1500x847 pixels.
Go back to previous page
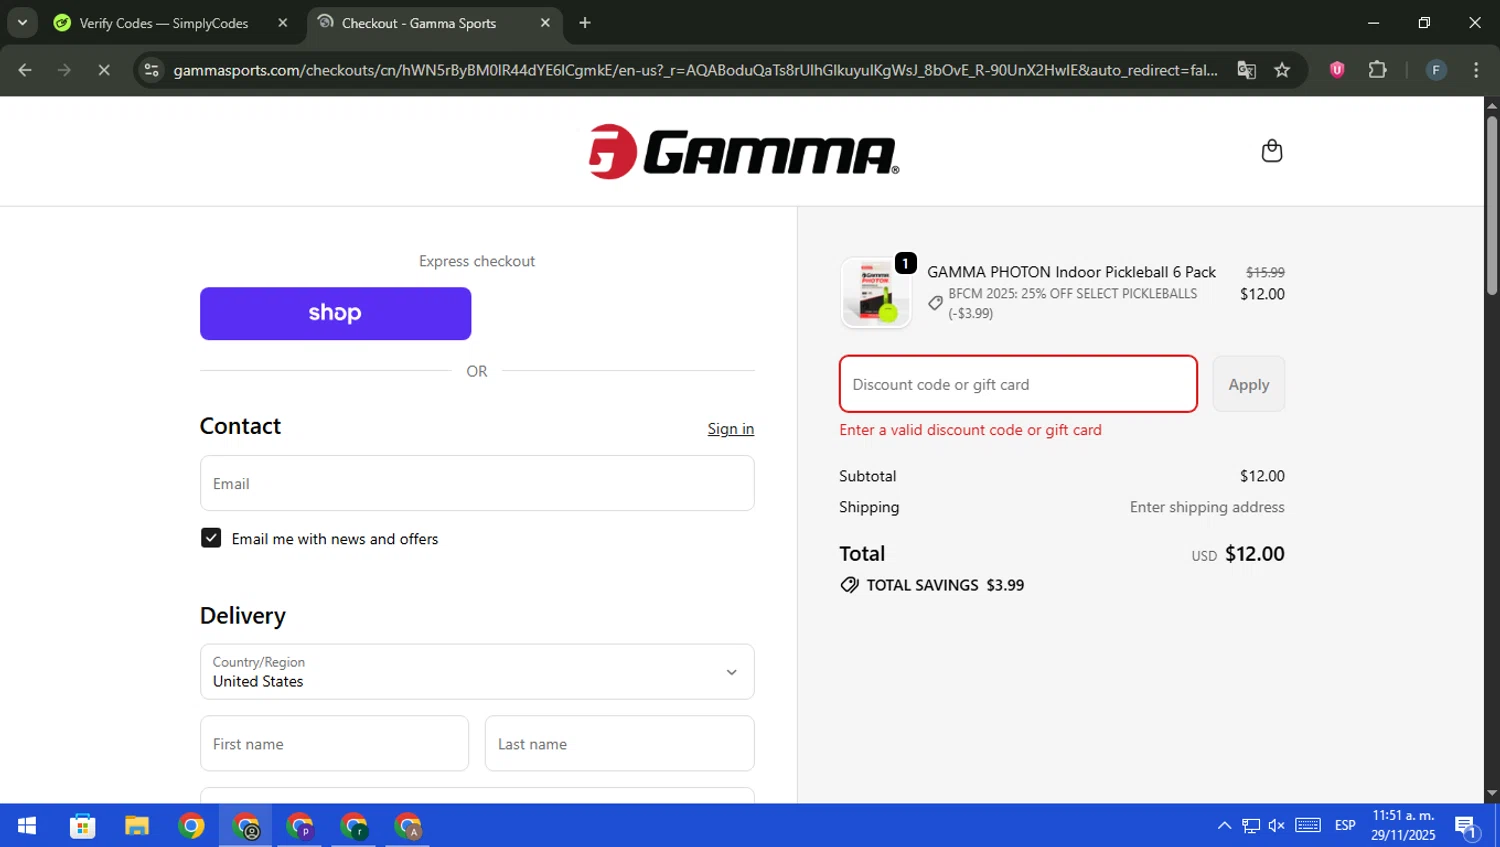point(25,70)
